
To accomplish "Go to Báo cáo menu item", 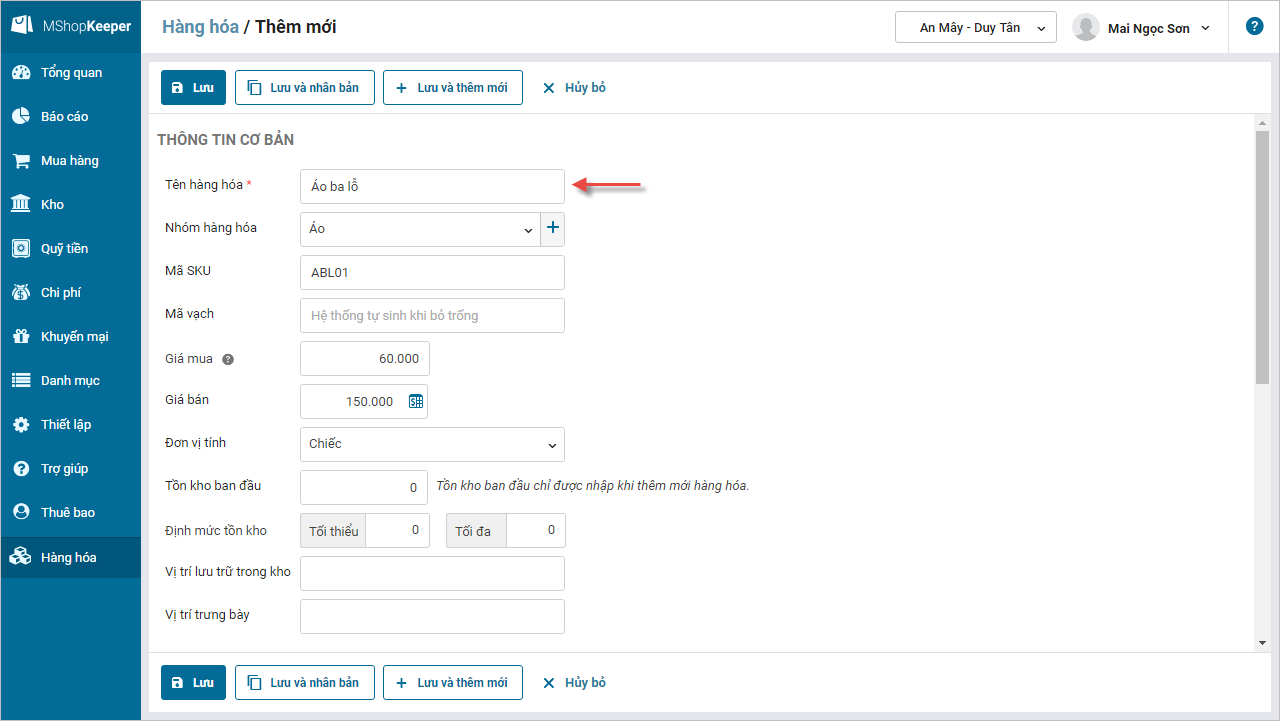I will (64, 117).
